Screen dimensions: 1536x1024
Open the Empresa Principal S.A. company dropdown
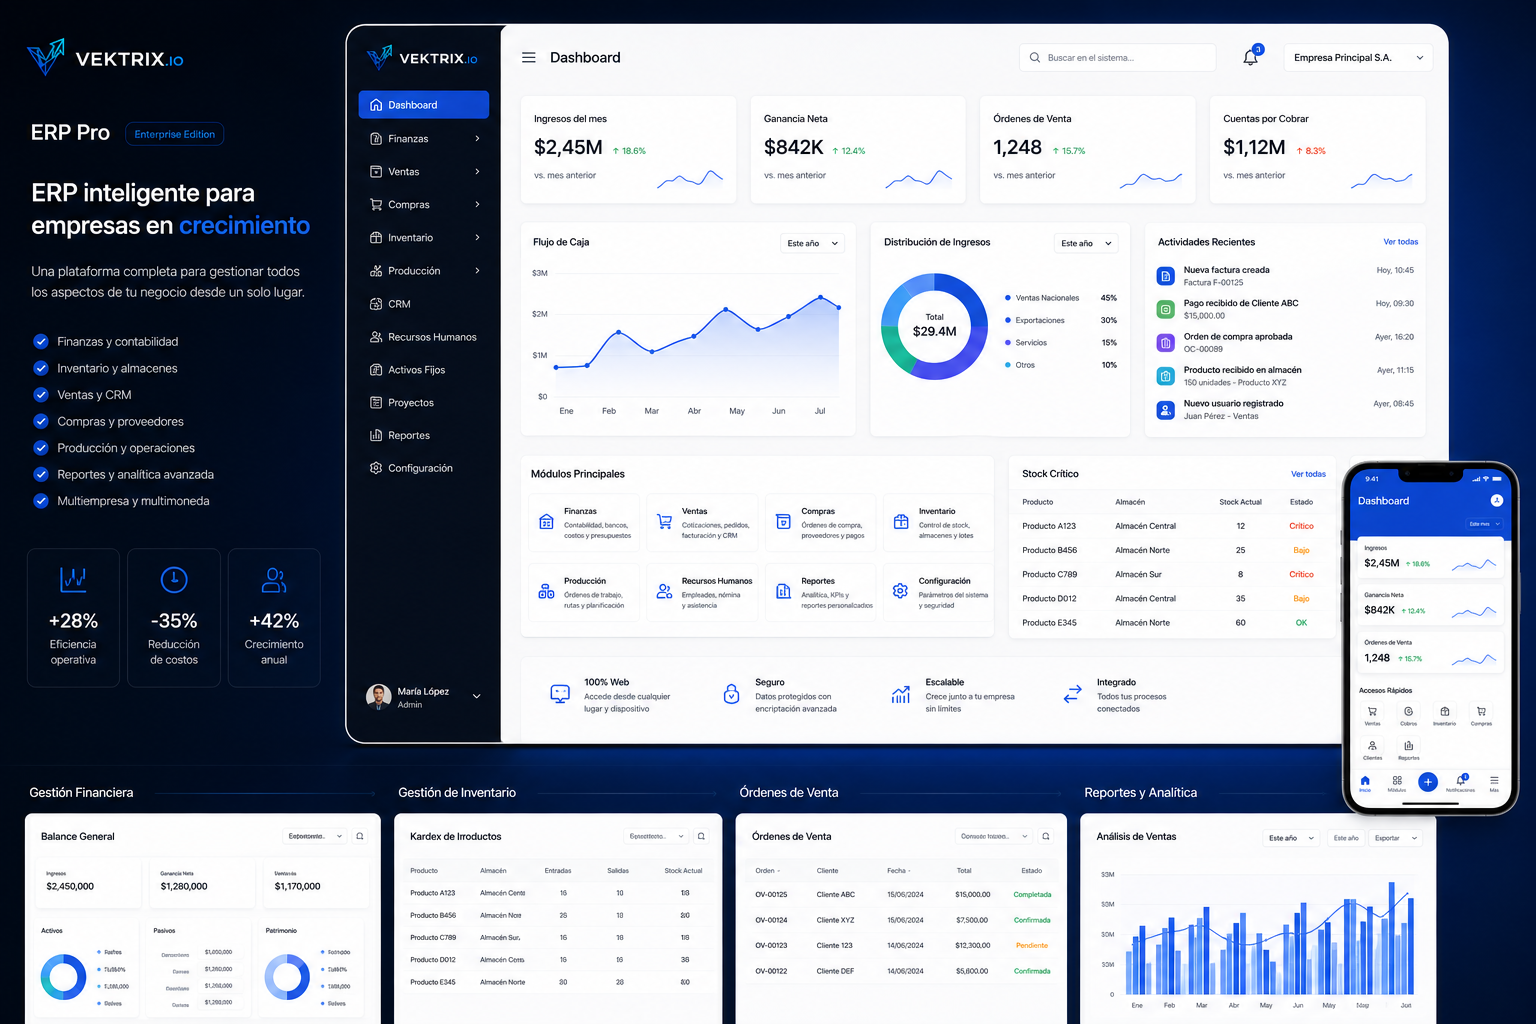coord(1358,58)
